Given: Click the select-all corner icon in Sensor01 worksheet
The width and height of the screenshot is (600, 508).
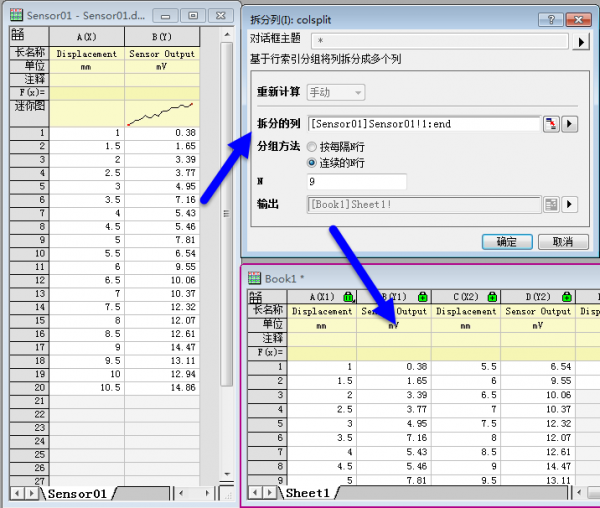Looking at the screenshot, I should click(x=19, y=36).
